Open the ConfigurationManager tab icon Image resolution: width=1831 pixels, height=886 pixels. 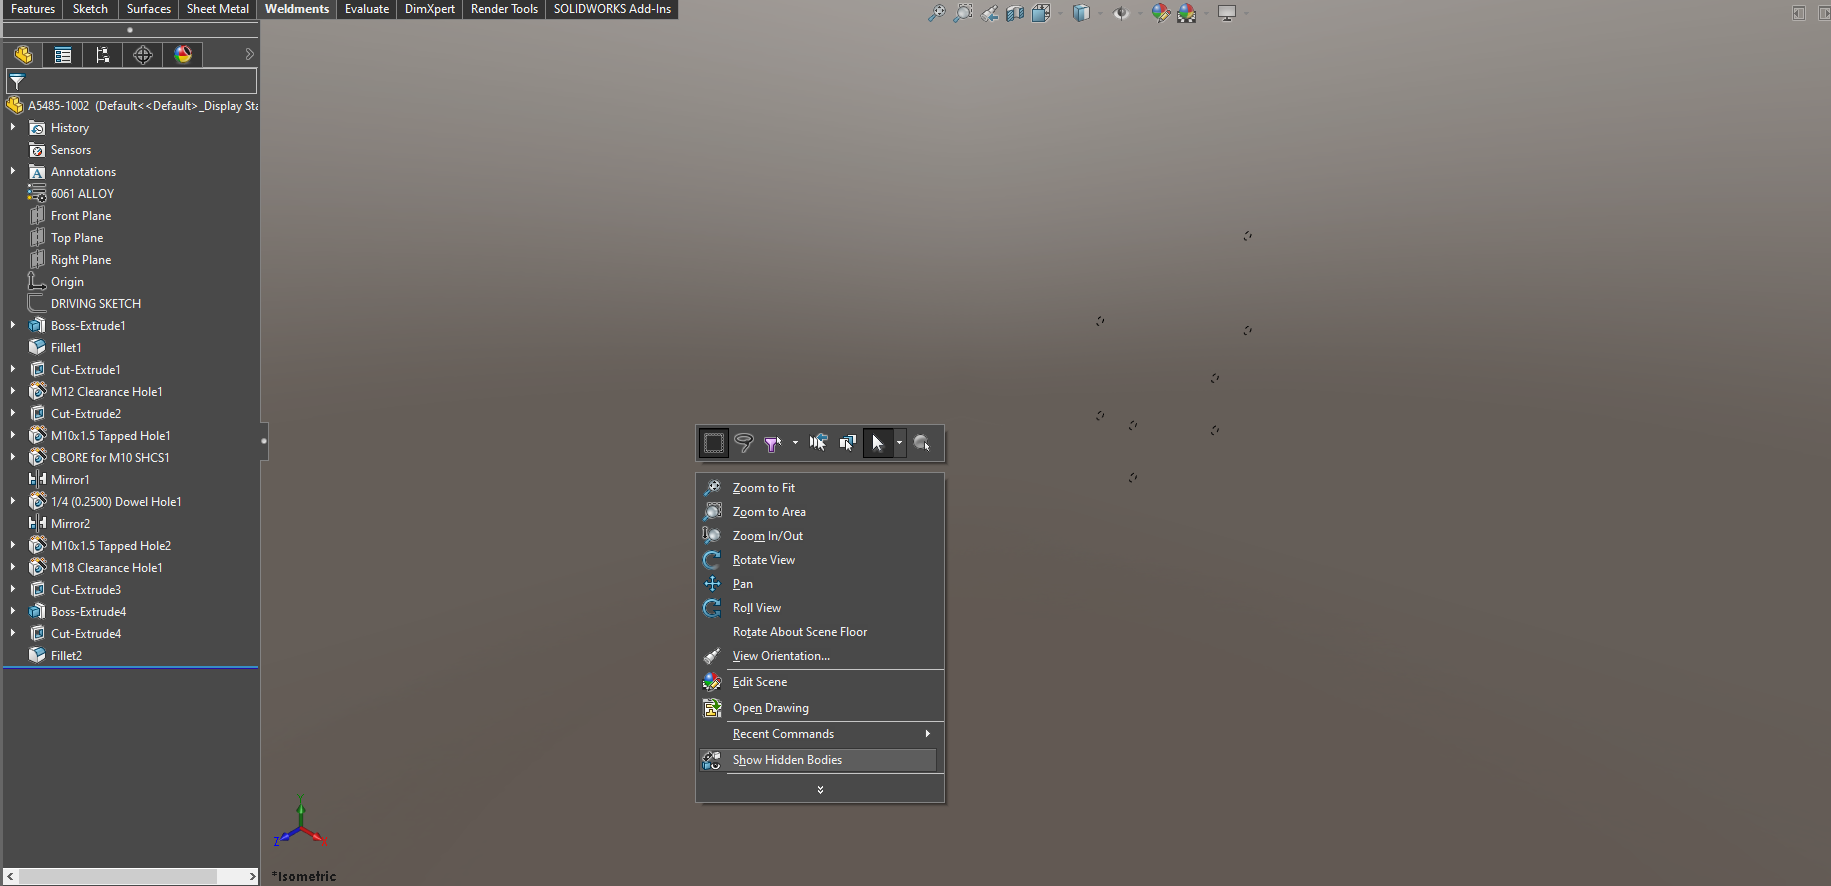(103, 55)
